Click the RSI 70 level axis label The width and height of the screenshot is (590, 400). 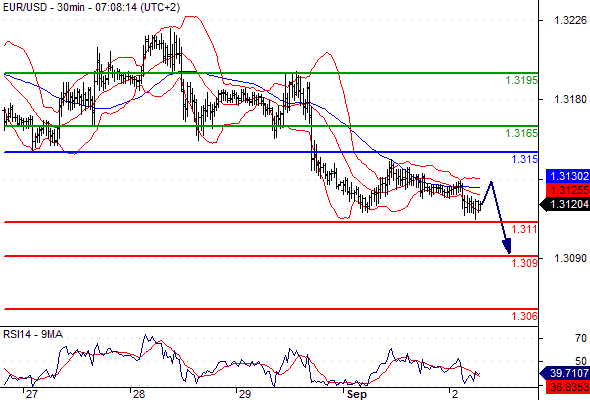point(581,338)
